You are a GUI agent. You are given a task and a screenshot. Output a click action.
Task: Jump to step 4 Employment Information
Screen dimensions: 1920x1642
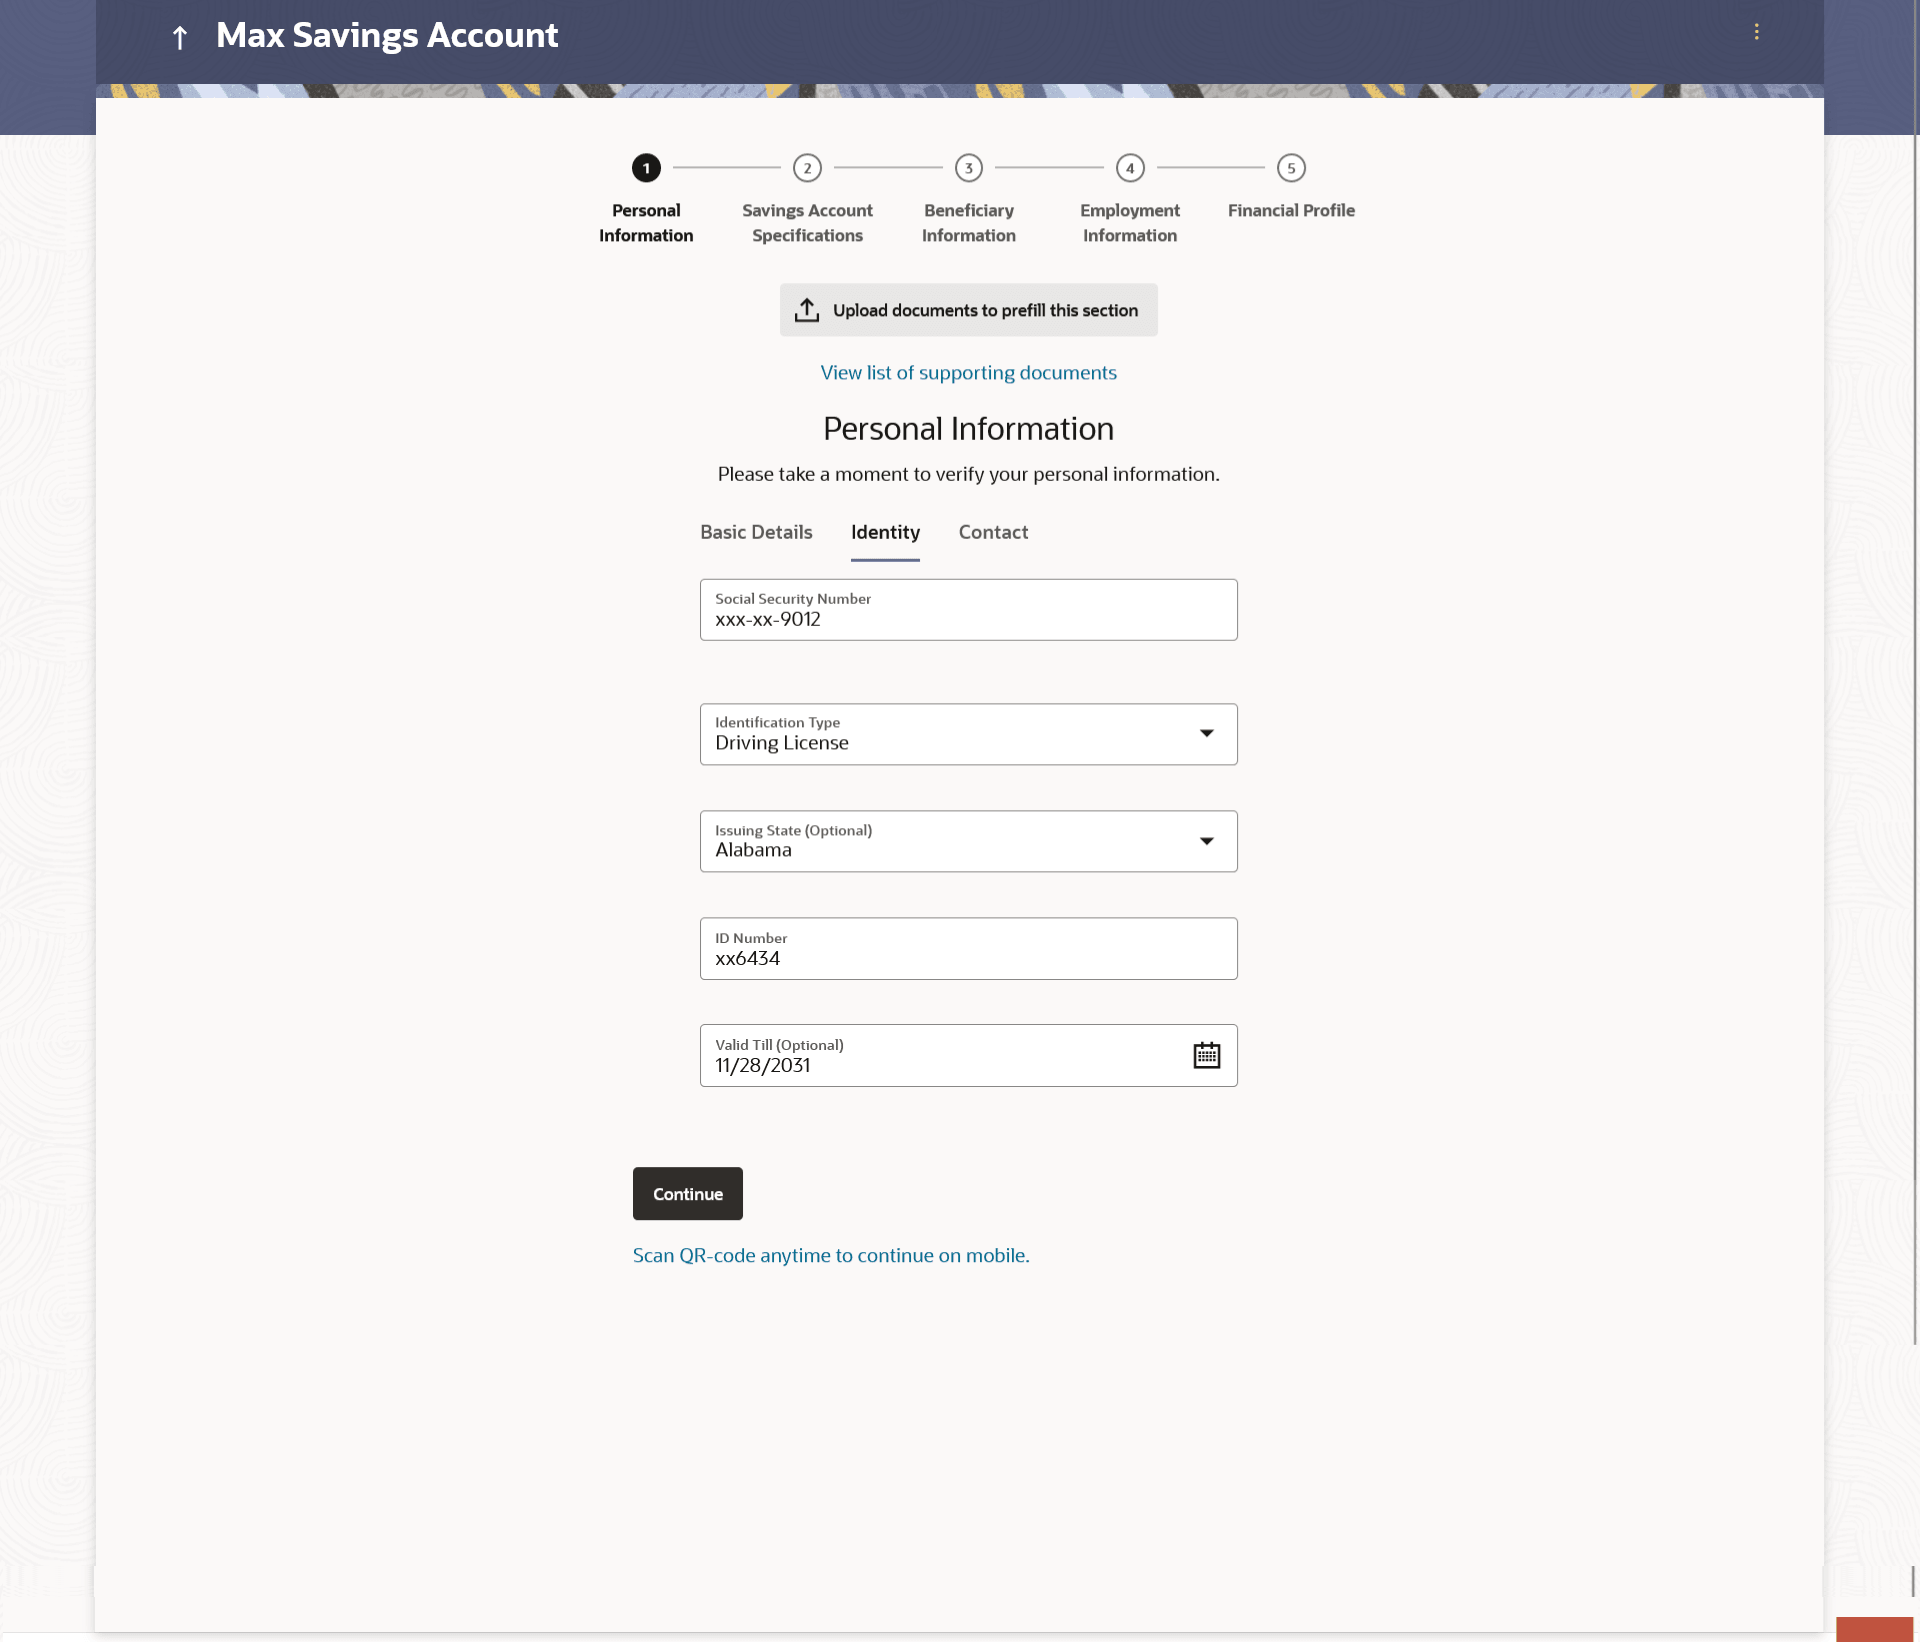tap(1130, 168)
